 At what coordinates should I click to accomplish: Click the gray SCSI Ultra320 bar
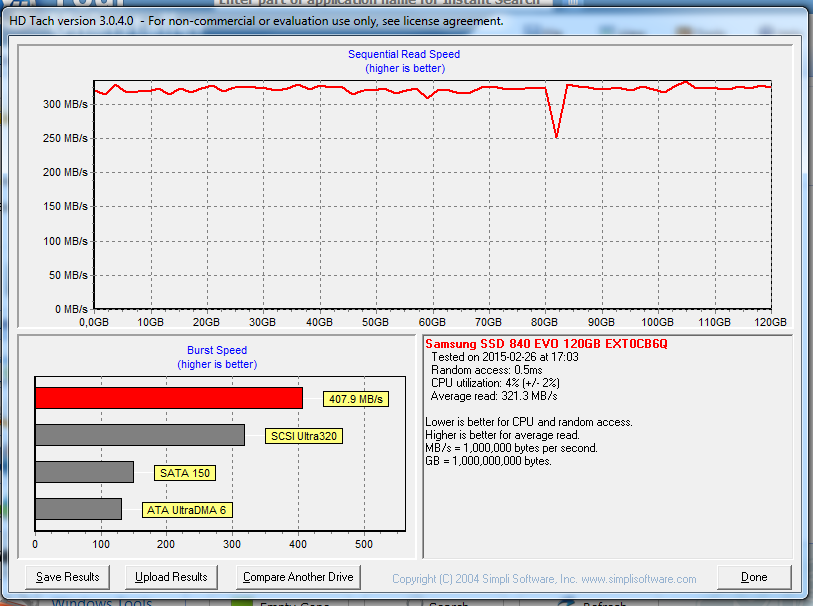(140, 435)
